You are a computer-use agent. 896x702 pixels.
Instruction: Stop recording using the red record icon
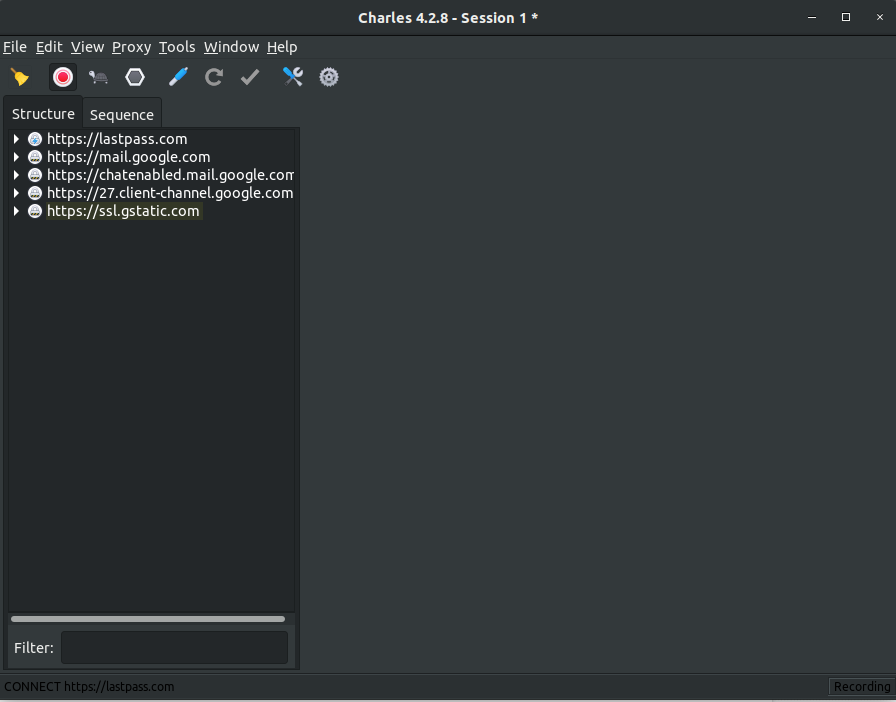click(62, 77)
